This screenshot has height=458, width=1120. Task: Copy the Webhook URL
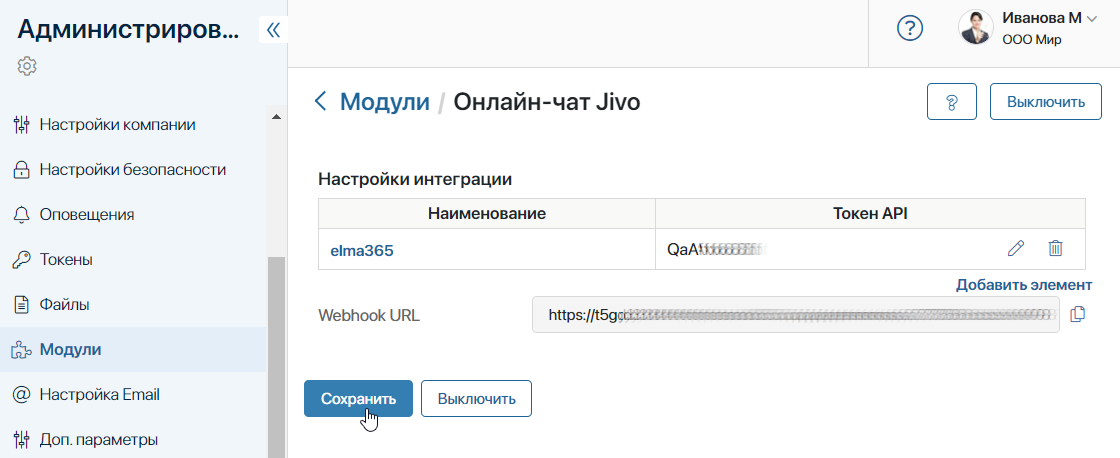coord(1078,314)
